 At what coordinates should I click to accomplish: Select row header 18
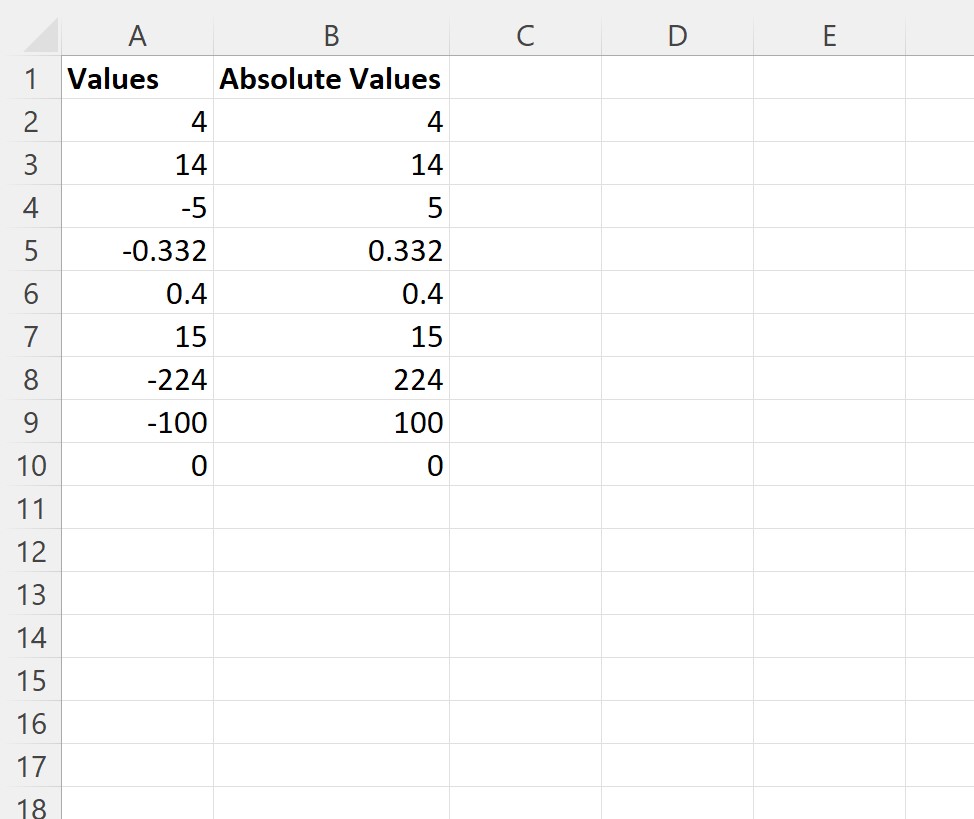[x=32, y=806]
